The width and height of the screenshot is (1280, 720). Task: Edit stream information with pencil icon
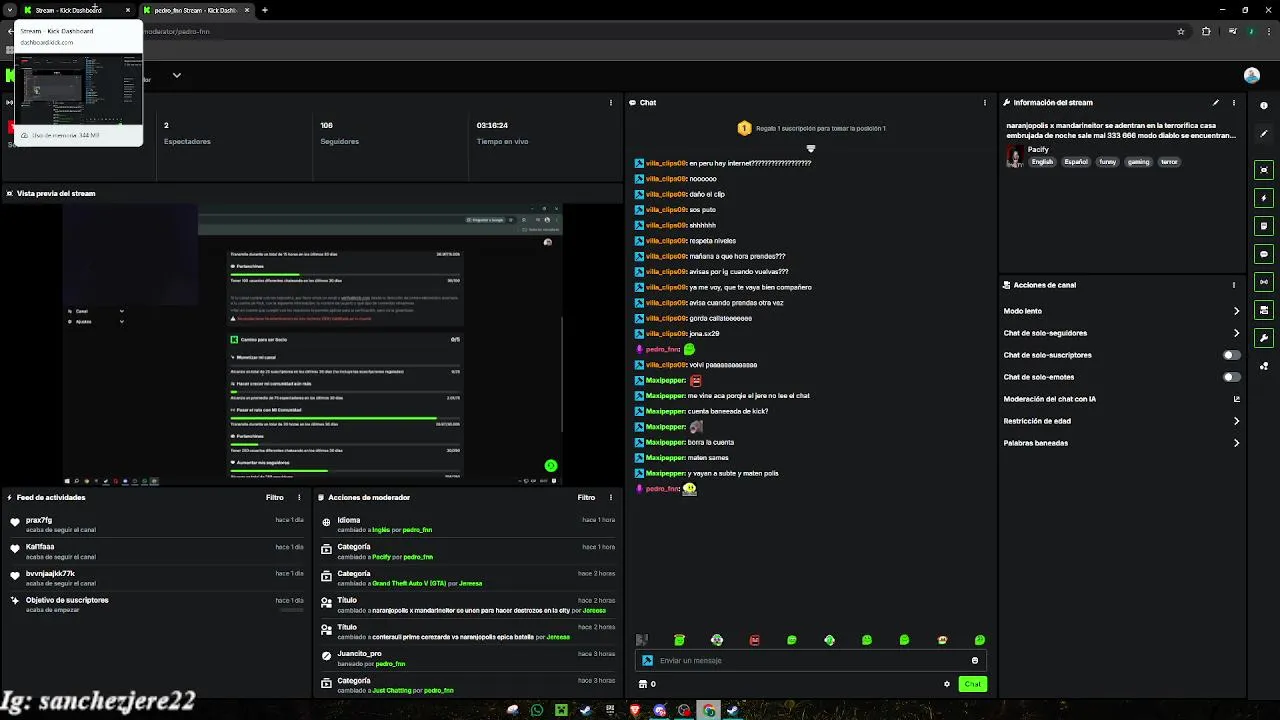pos(1216,102)
